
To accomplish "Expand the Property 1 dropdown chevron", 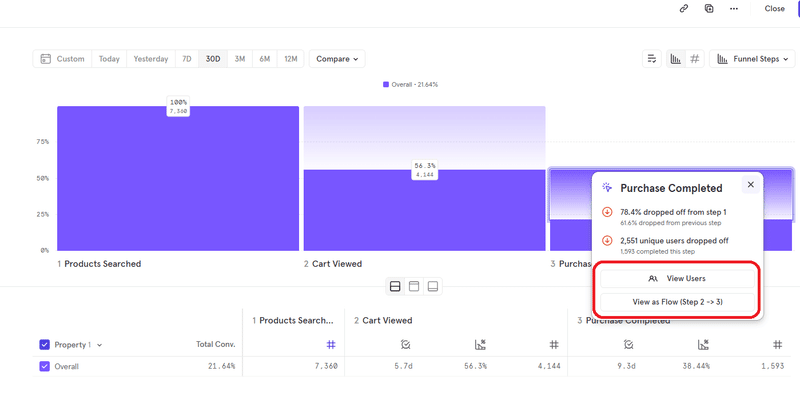I will pyautogui.click(x=99, y=345).
